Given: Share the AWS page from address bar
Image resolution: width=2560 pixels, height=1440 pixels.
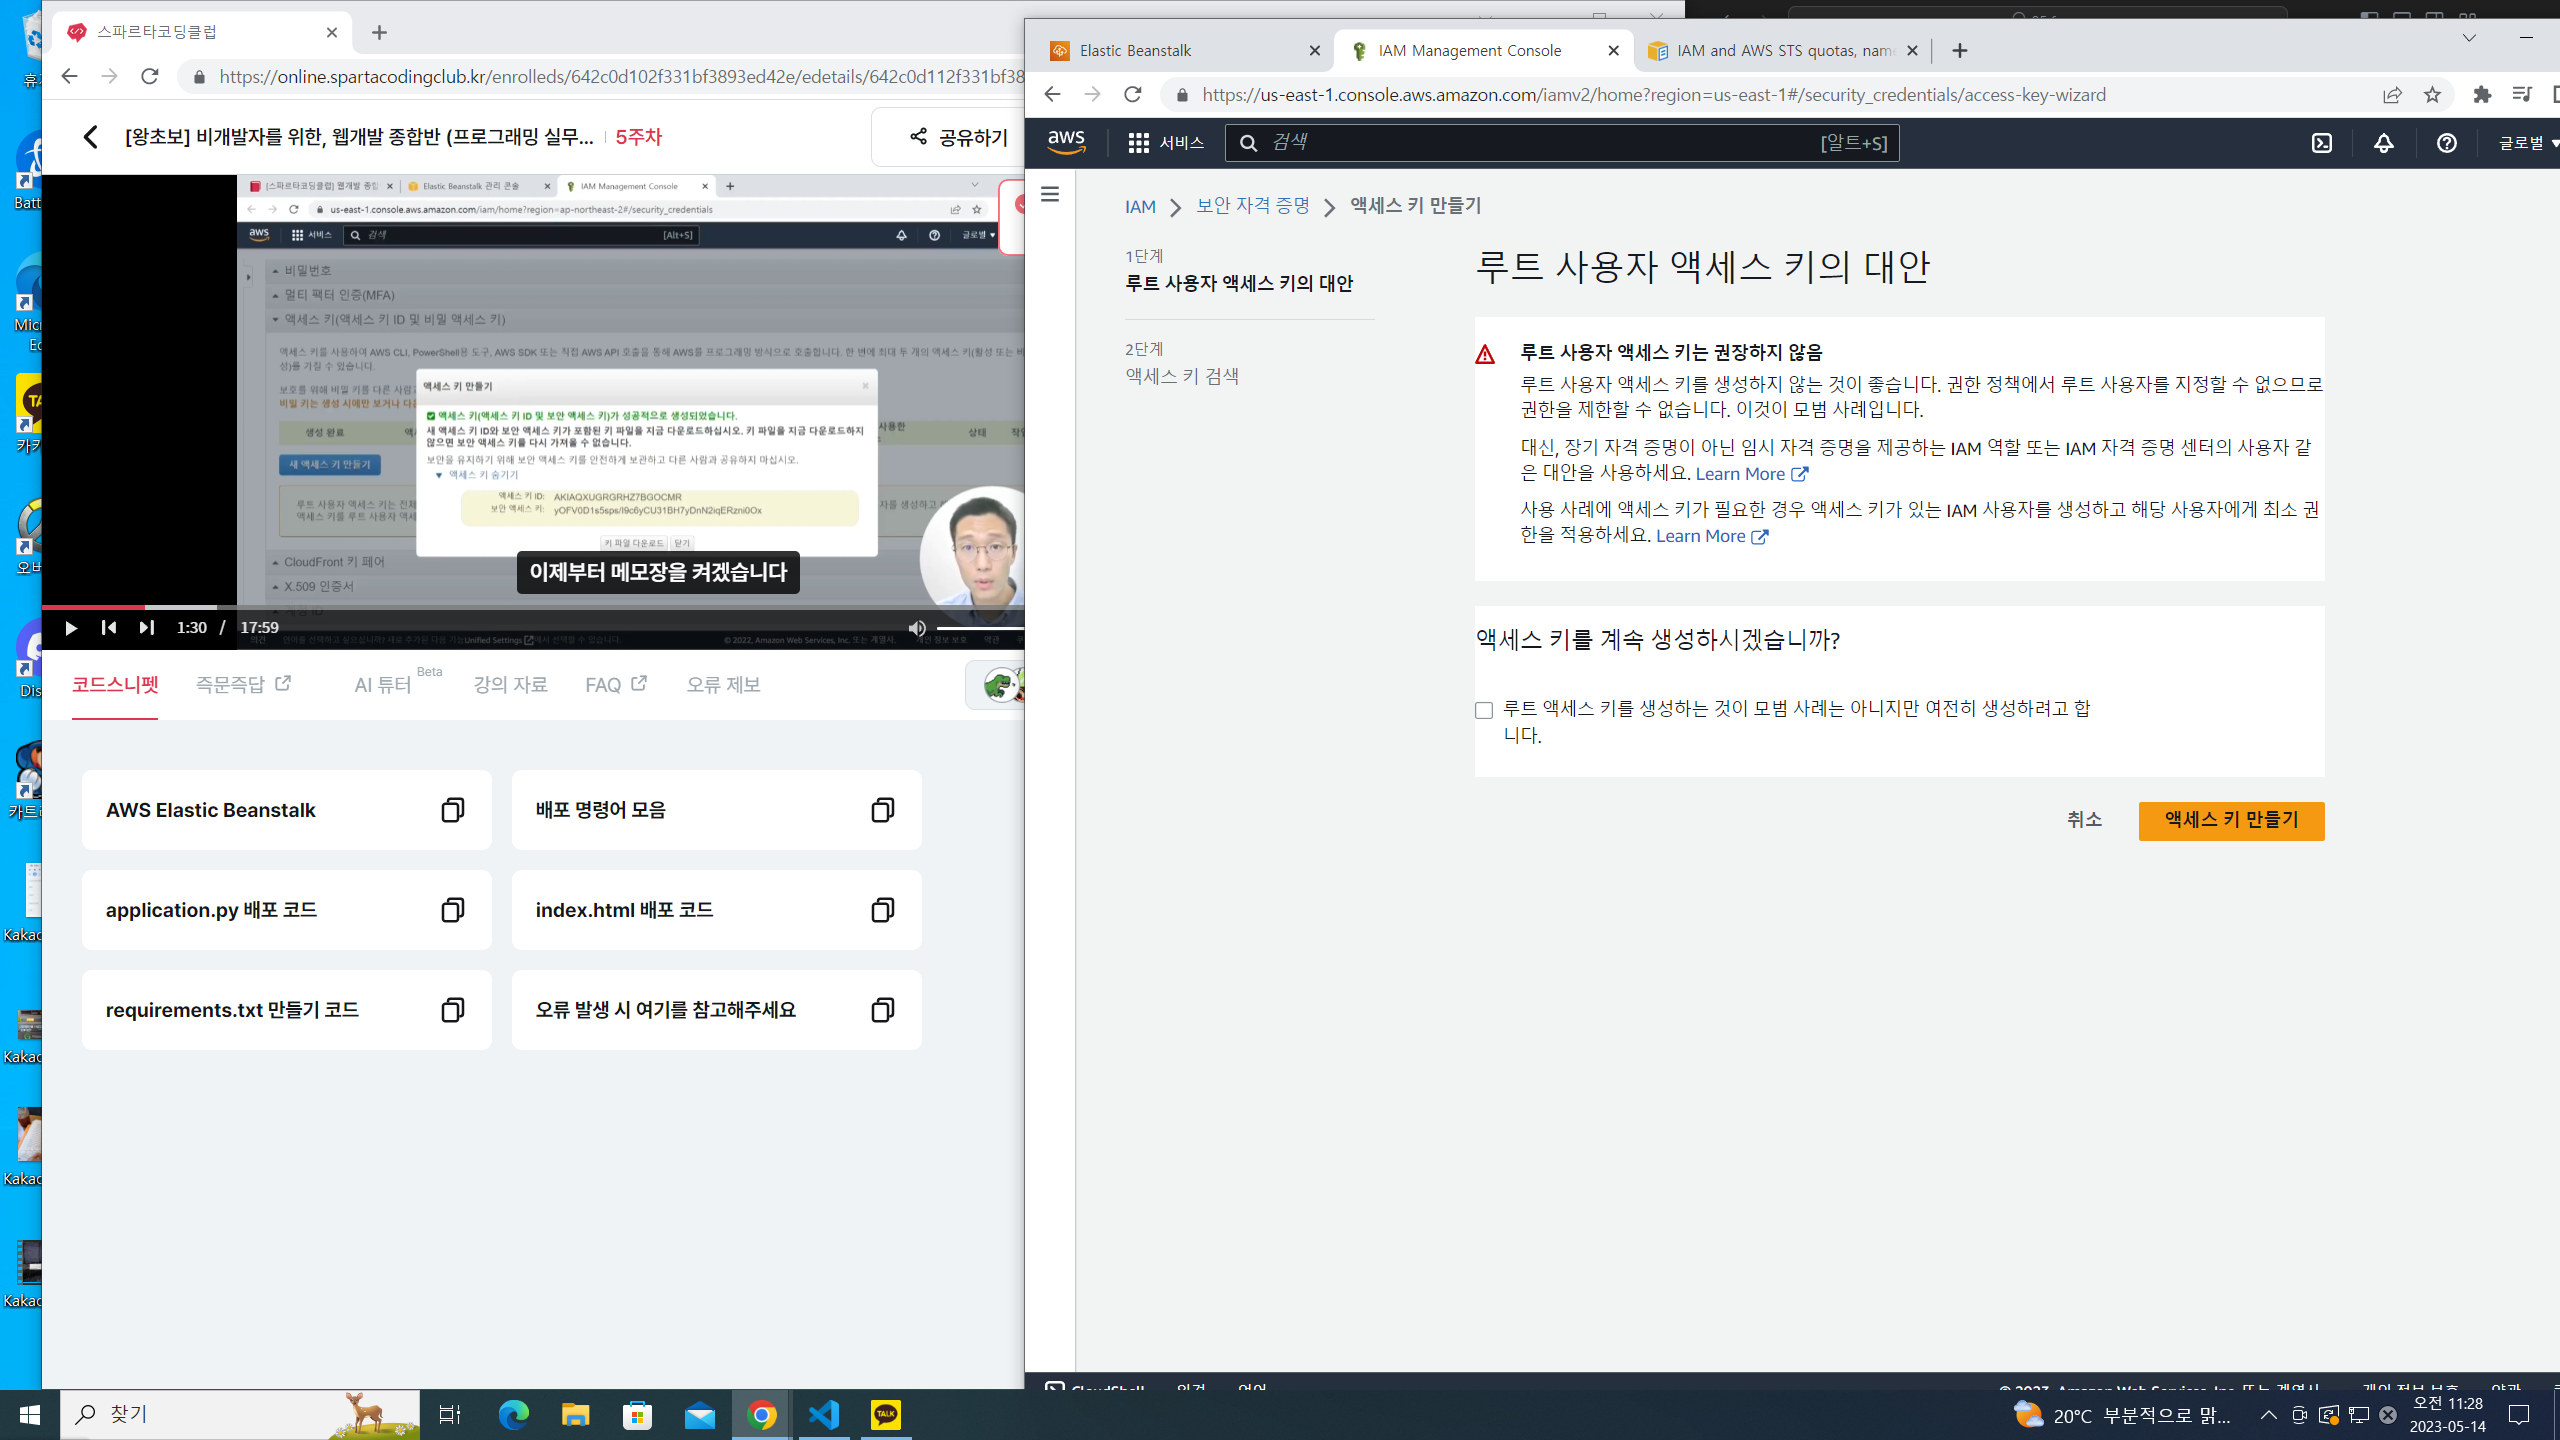Looking at the screenshot, I should tap(2392, 94).
